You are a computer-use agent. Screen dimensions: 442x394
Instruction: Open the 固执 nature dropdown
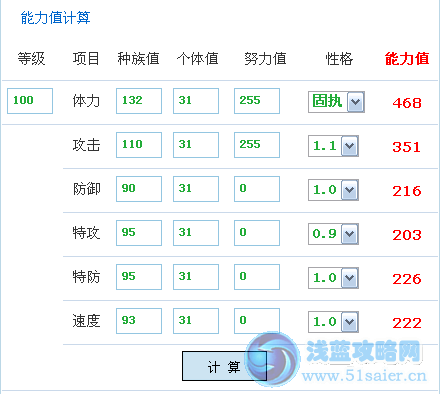pos(336,102)
